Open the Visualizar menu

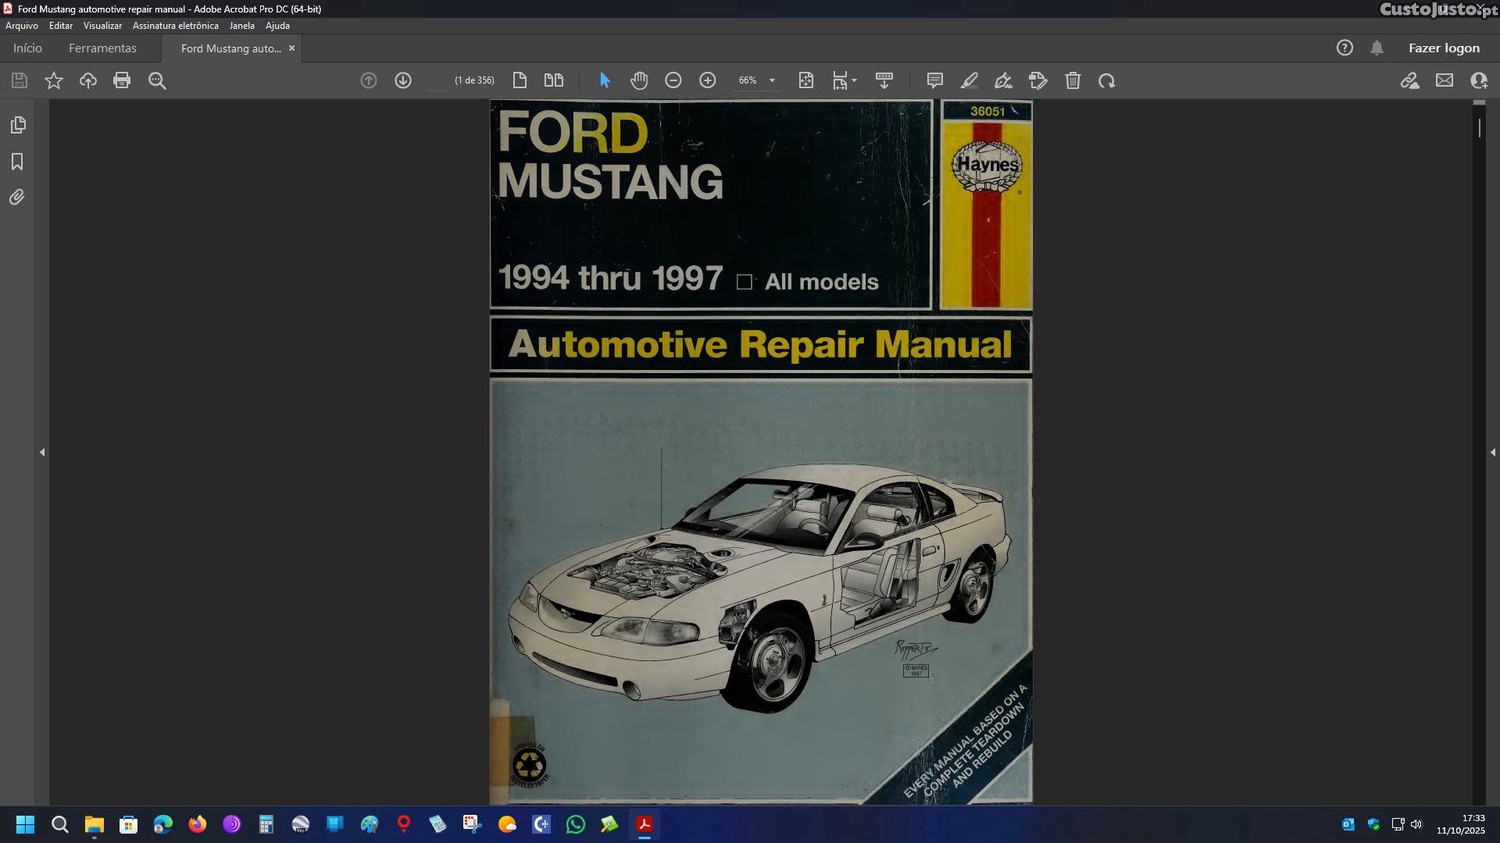(x=102, y=26)
